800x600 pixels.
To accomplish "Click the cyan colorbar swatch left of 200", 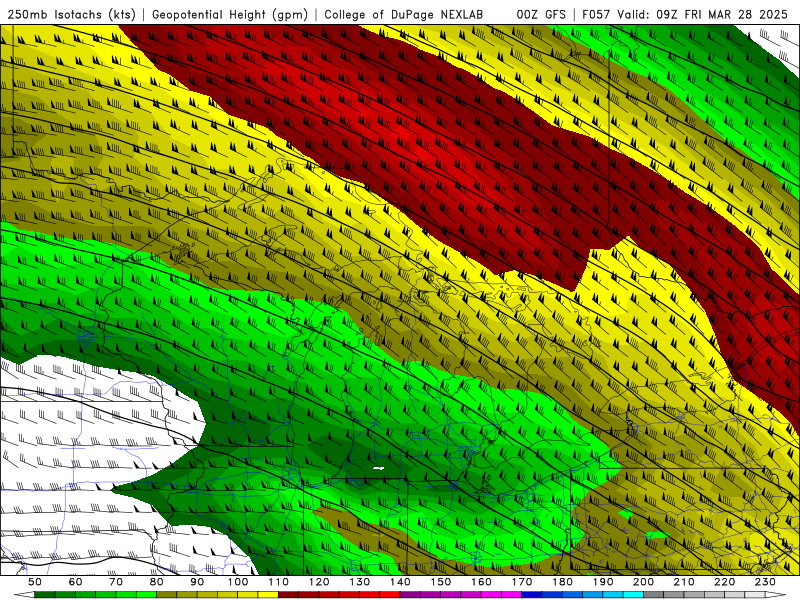I will [633, 595].
